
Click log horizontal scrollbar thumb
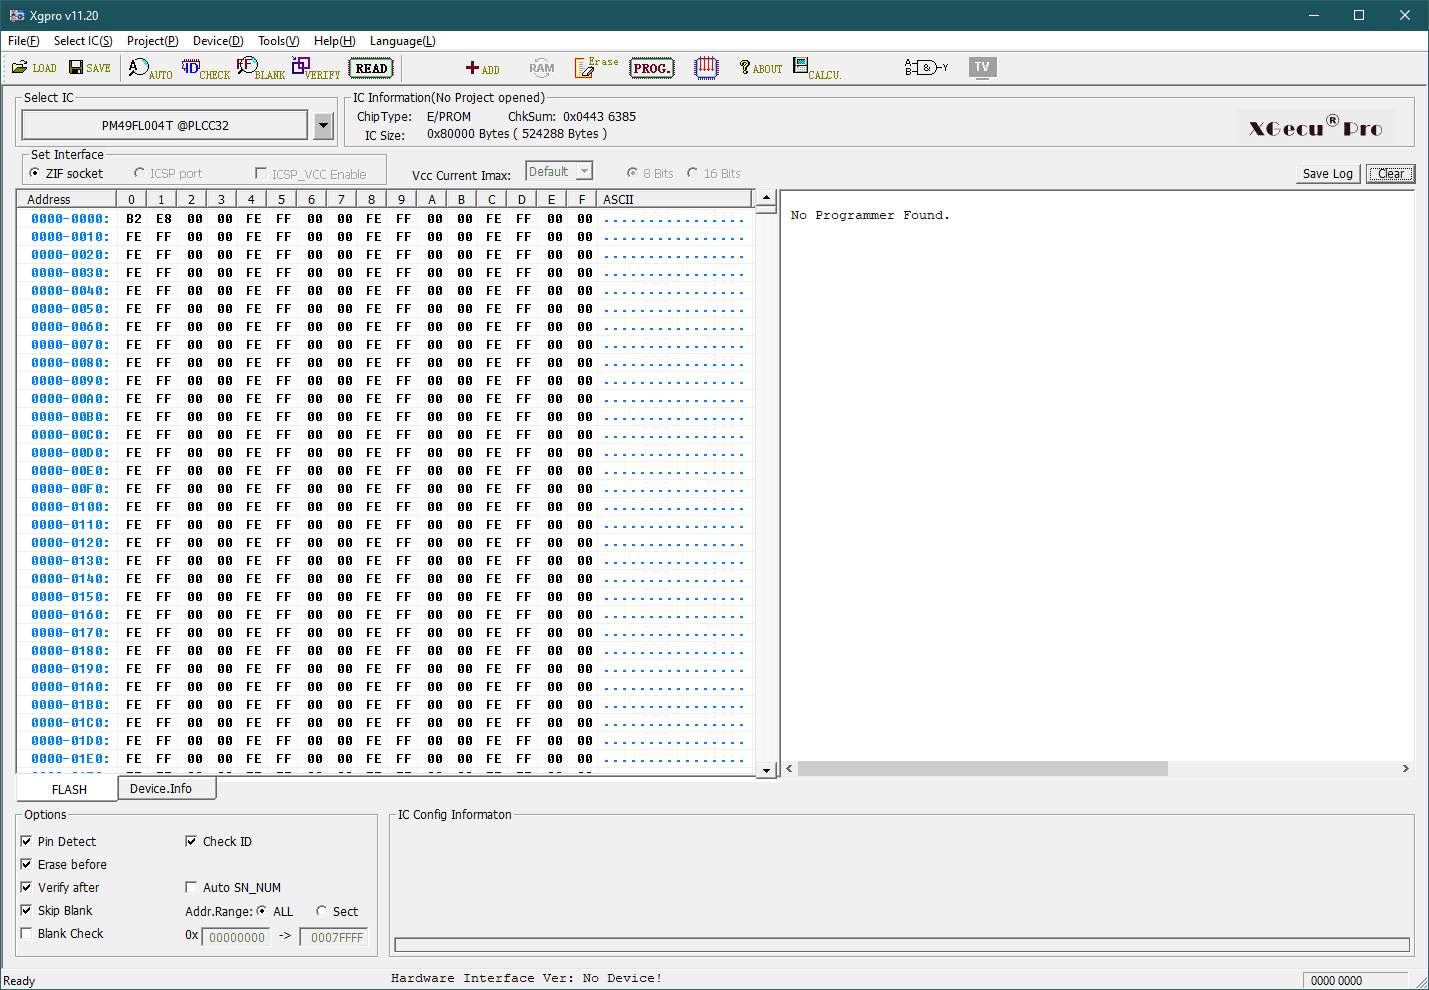[x=982, y=769]
